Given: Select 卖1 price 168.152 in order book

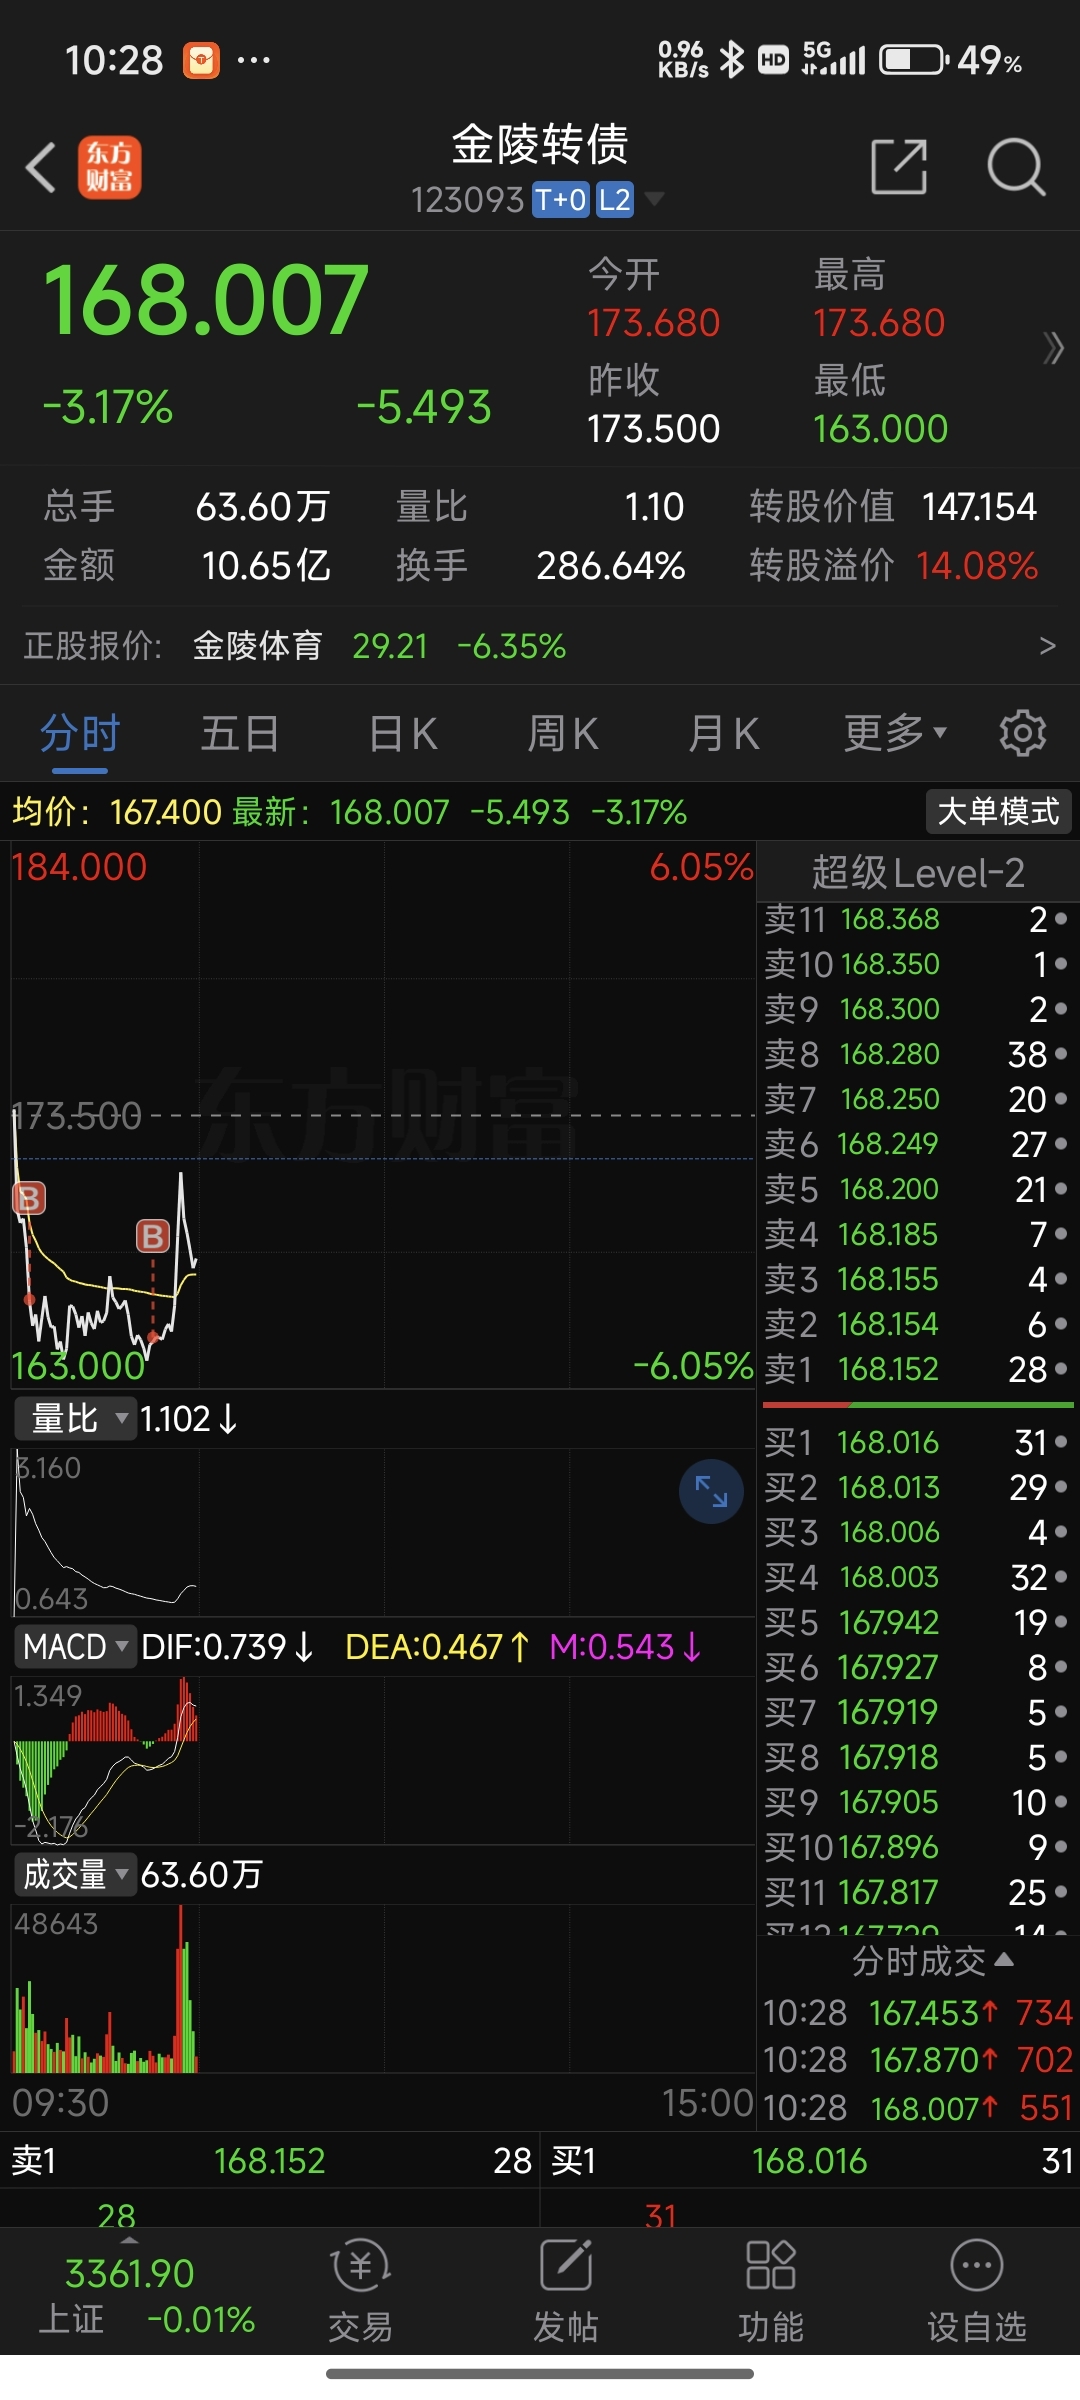Looking at the screenshot, I should (x=916, y=1369).
